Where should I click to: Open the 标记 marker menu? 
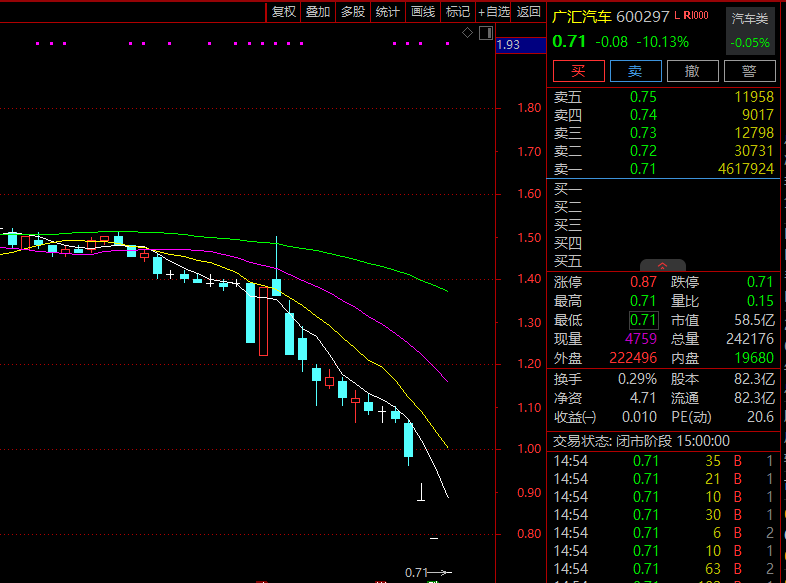coord(458,12)
